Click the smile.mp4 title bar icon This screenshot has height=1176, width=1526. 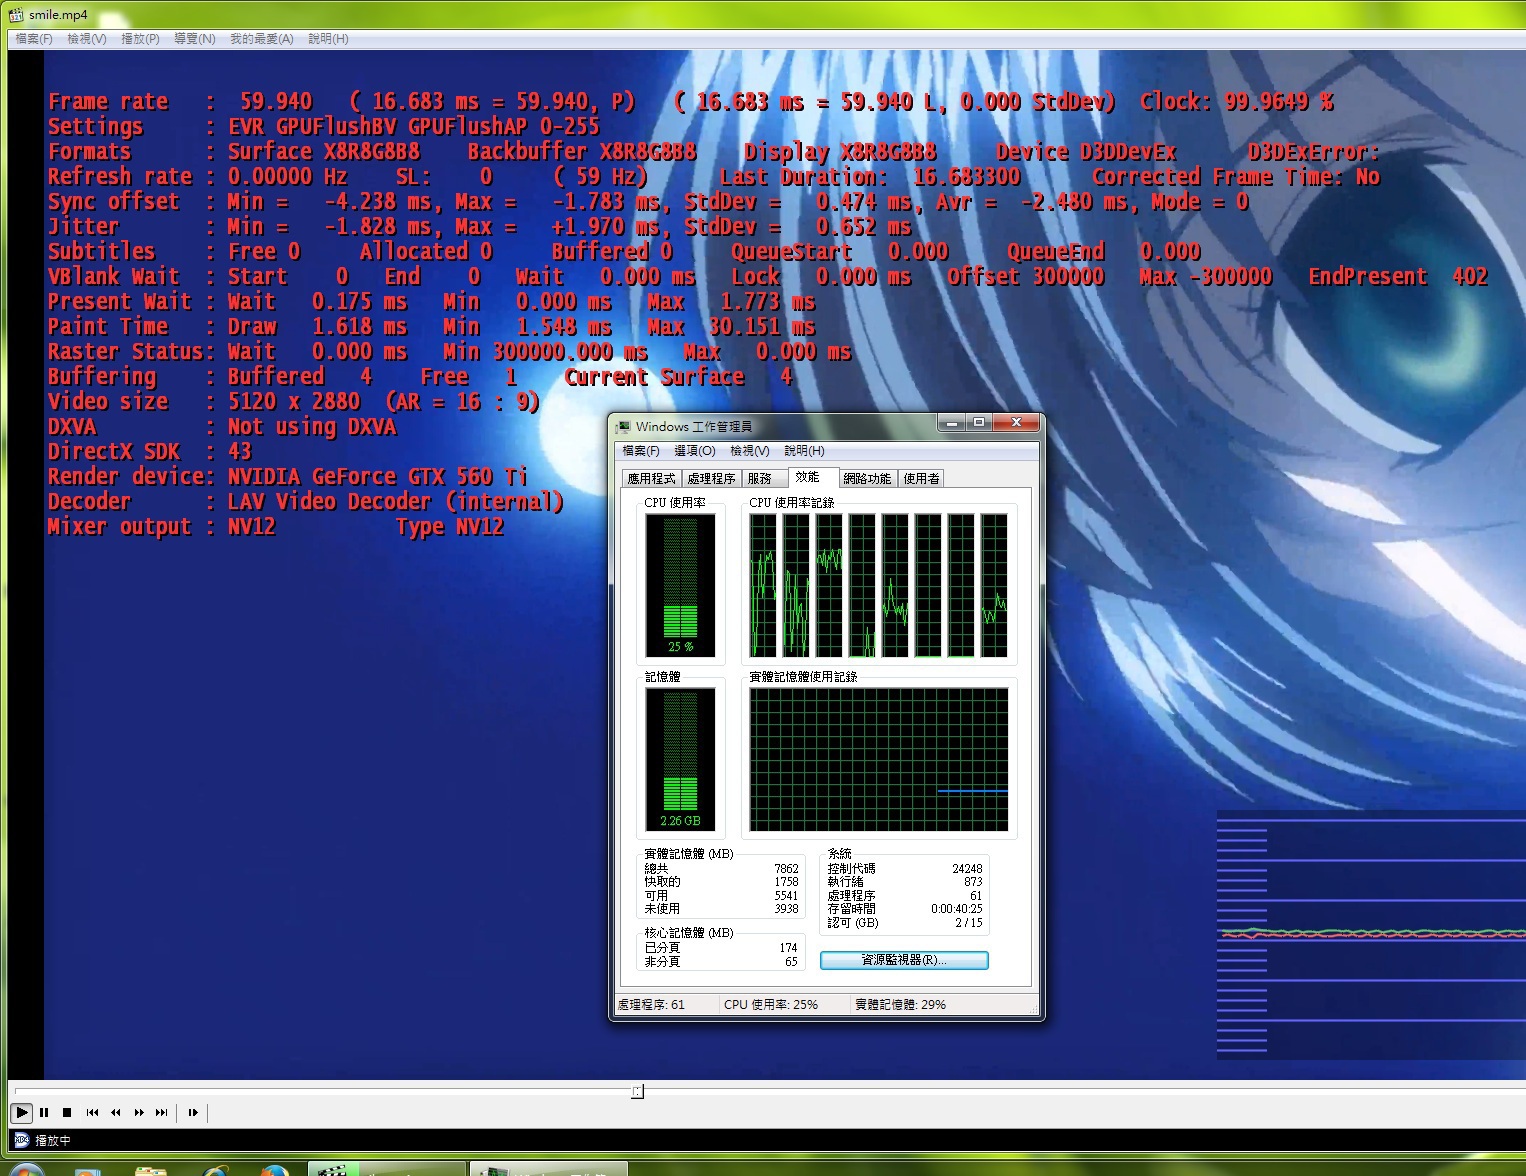[16, 15]
